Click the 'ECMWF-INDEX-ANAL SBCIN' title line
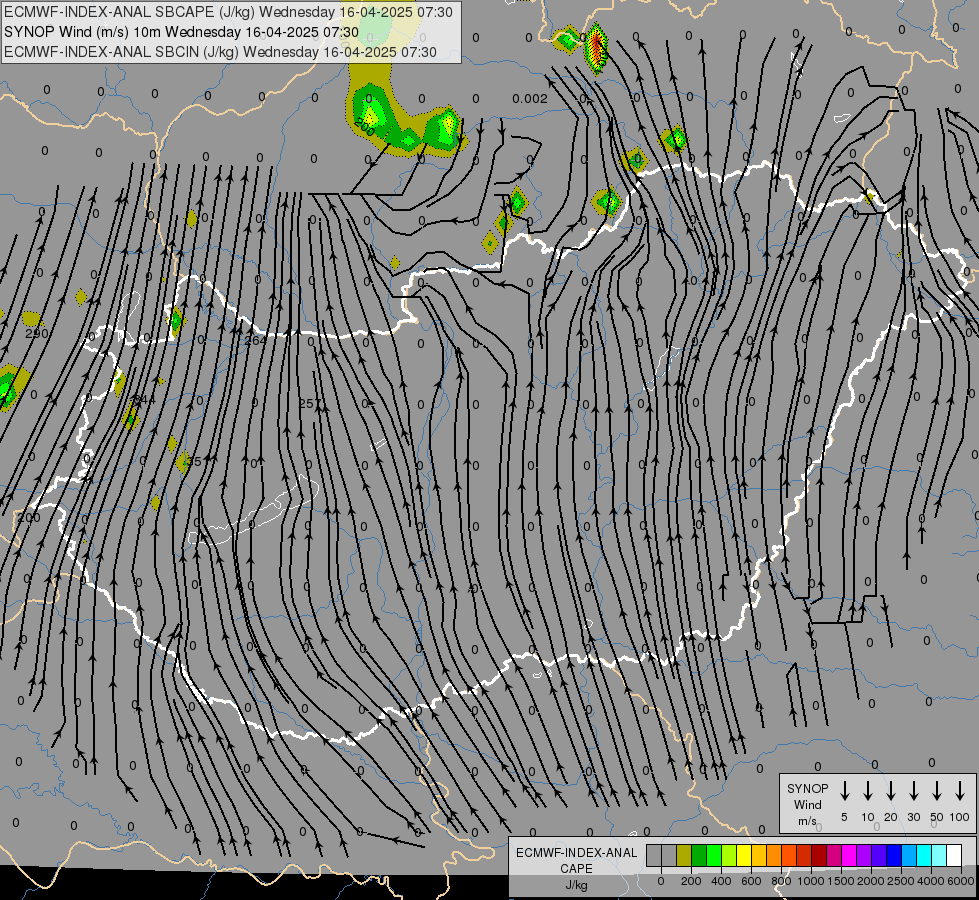Image resolution: width=979 pixels, height=900 pixels. pyautogui.click(x=220, y=52)
